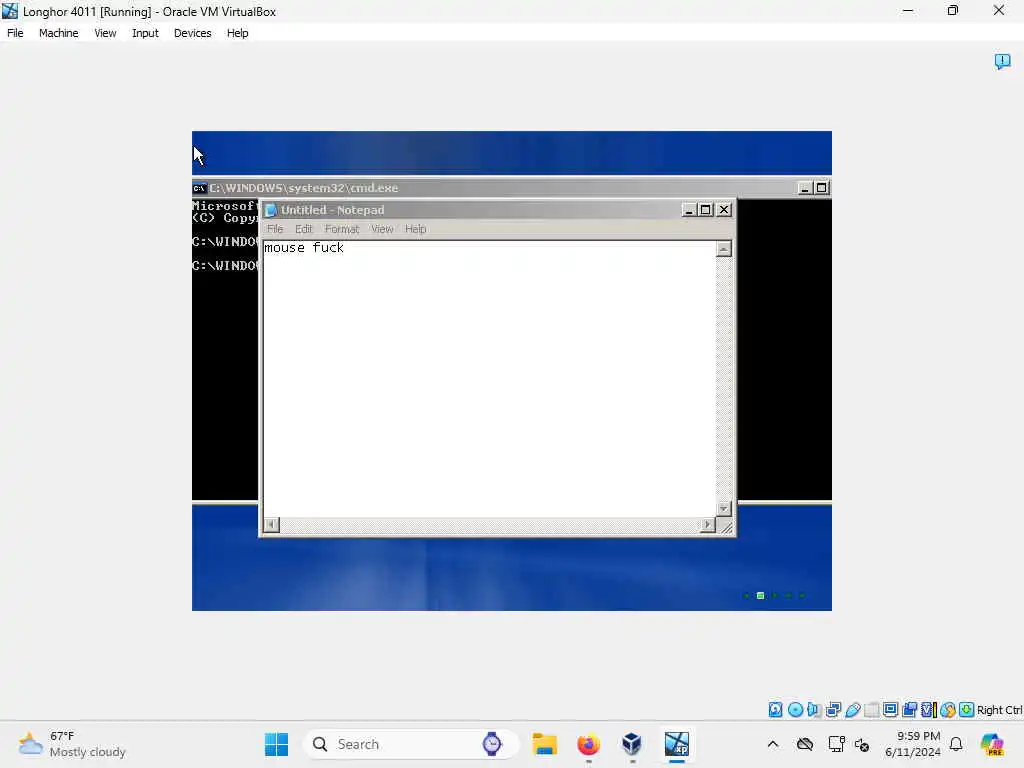Screen dimensions: 1024x768
Task: Click the network tray icon
Action: [x=836, y=744]
